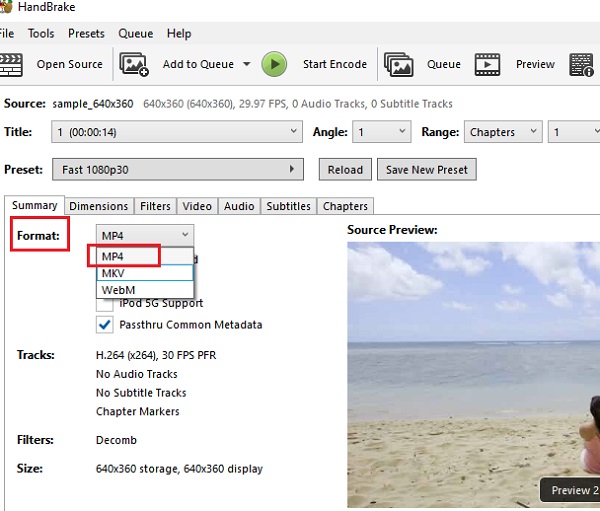The height and width of the screenshot is (511, 600).
Task: Click the H.264 (x264), 30 FPS PFR text
Action: [156, 355]
